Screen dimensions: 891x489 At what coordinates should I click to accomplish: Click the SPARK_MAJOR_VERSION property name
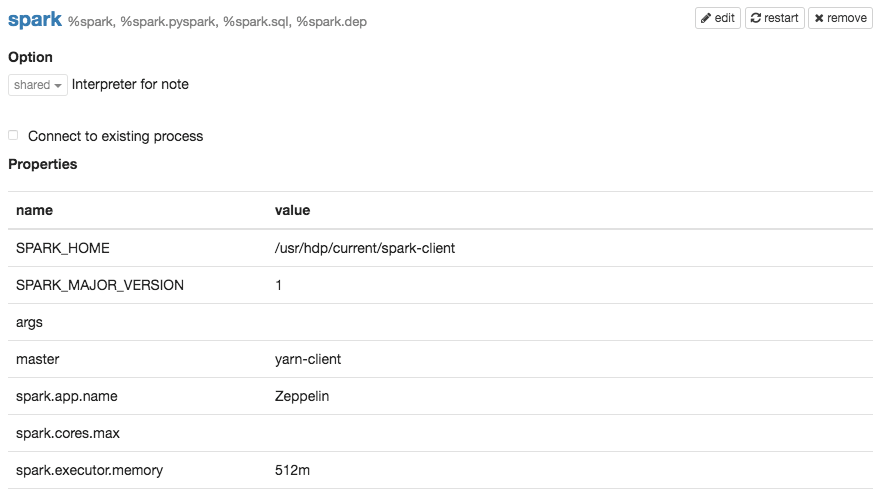click(x=100, y=285)
